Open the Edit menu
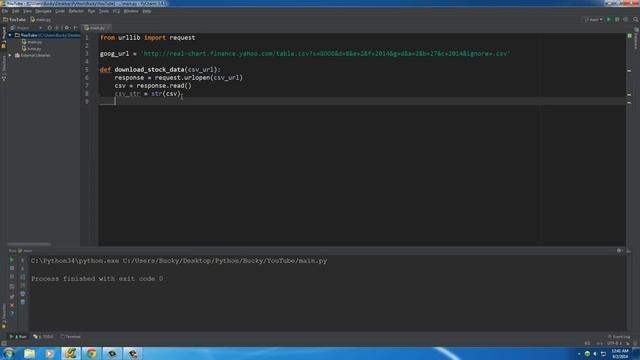The image size is (640, 360). [x=16, y=11]
